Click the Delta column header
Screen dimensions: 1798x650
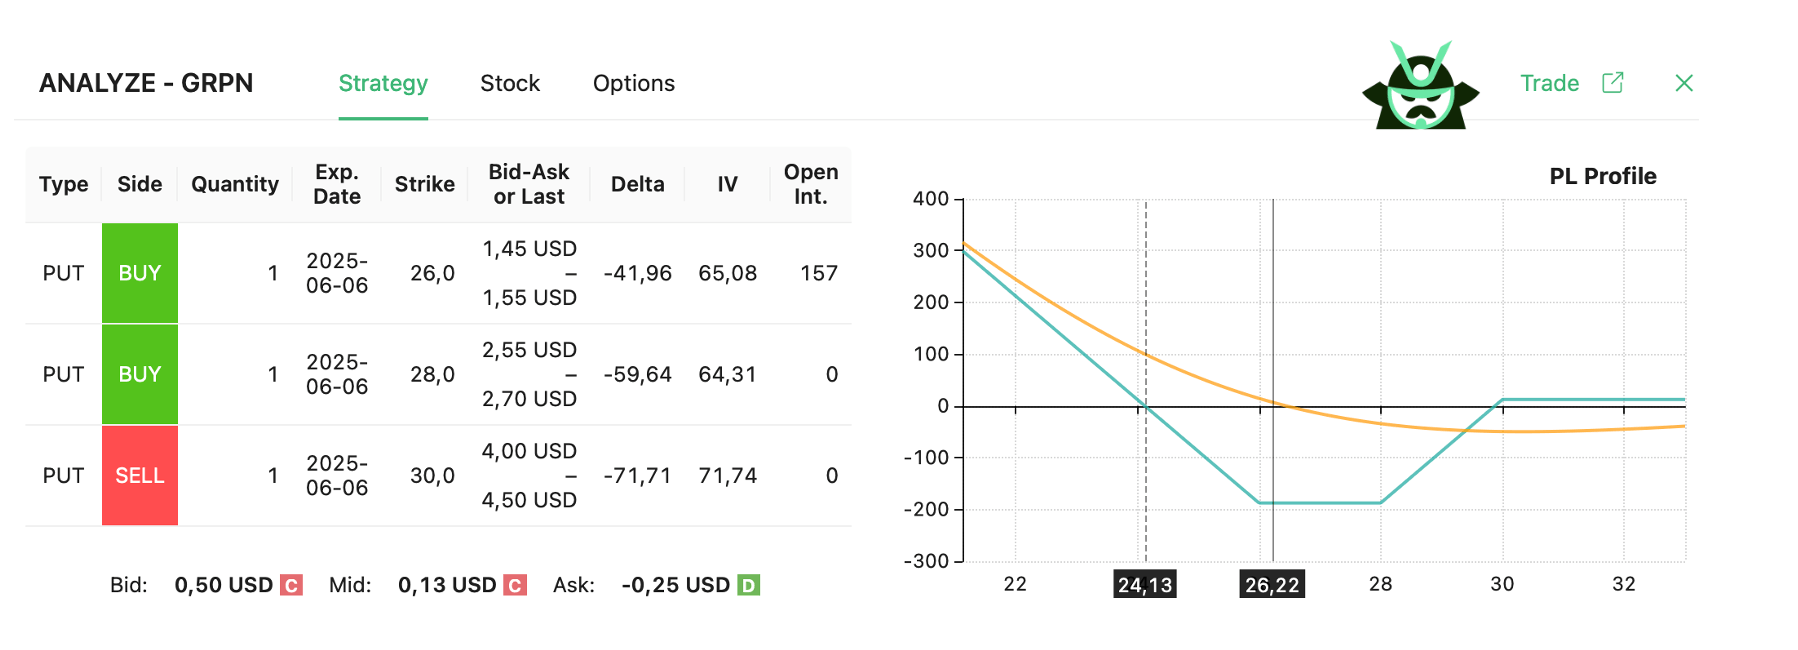tap(637, 184)
